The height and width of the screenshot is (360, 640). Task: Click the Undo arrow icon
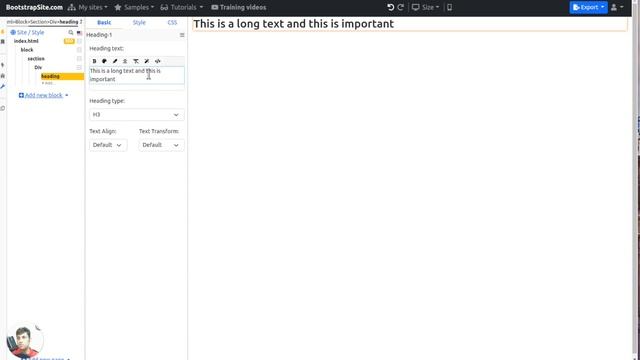(x=390, y=7)
